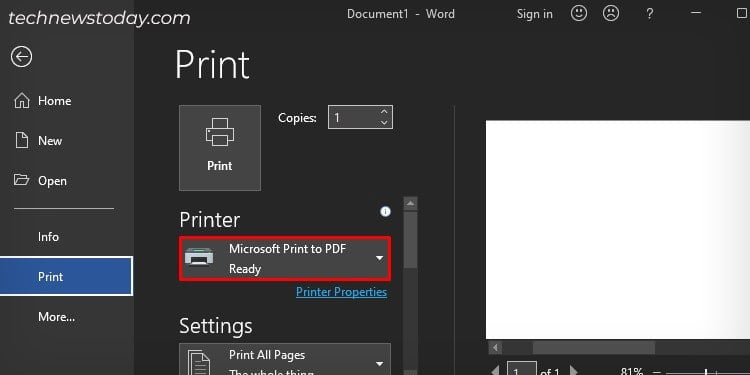Click the preview horizontal scrollbar left arrow
Image resolution: width=750 pixels, height=375 pixels.
pyautogui.click(x=496, y=347)
